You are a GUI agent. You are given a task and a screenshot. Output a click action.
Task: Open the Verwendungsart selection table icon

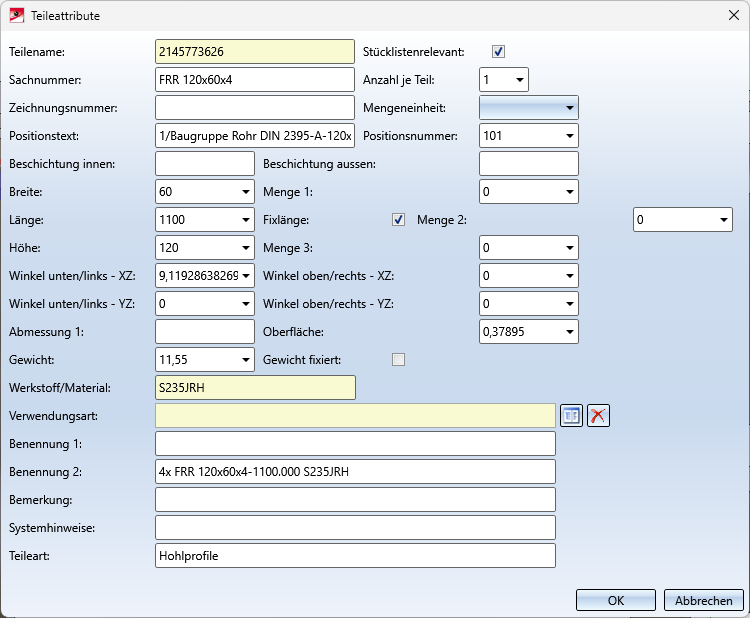[572, 416]
